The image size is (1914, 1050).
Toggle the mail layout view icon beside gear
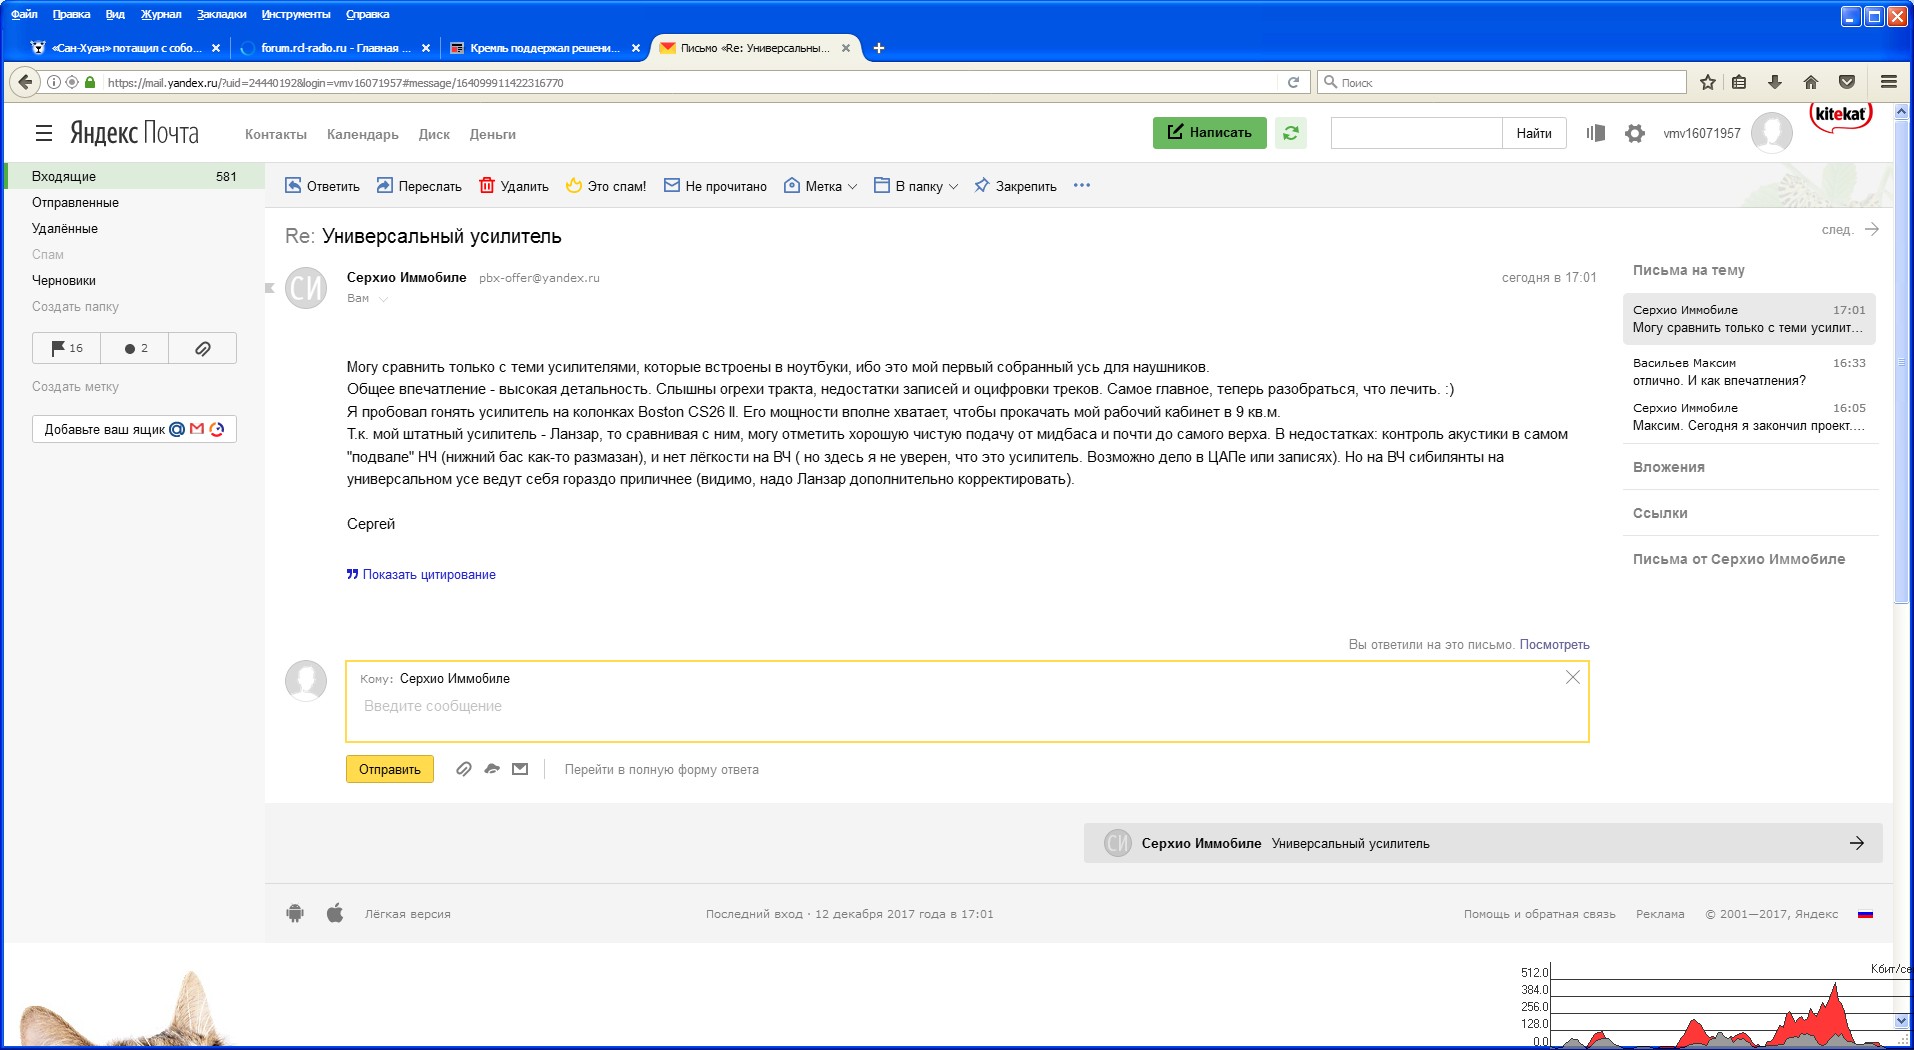[x=1595, y=133]
